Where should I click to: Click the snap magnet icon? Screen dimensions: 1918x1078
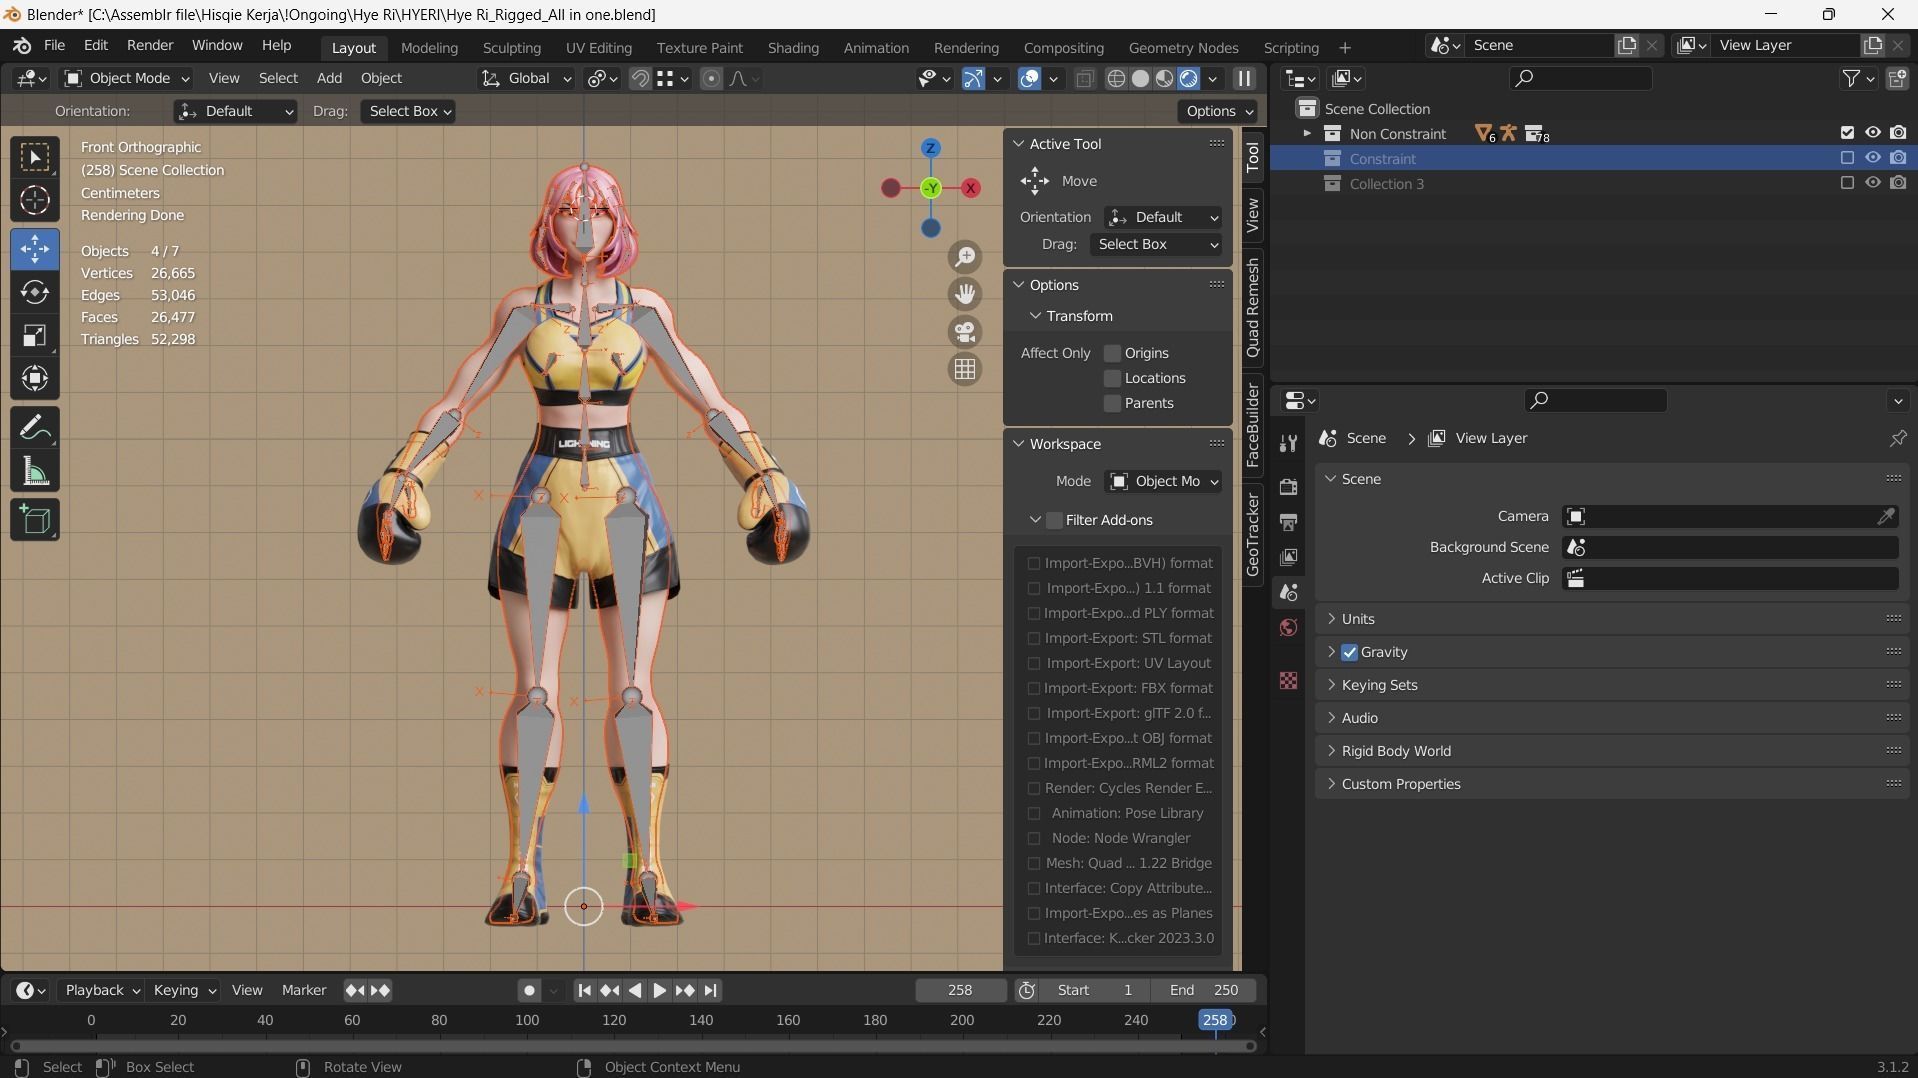pos(641,78)
